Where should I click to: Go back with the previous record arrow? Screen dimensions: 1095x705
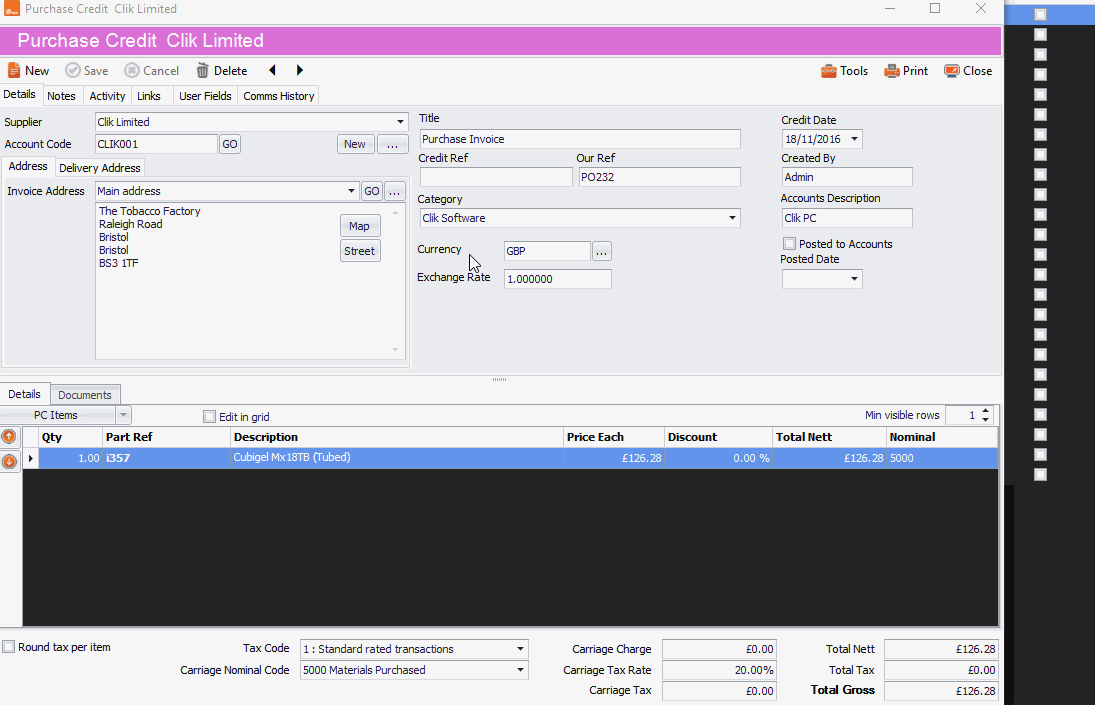tap(271, 70)
